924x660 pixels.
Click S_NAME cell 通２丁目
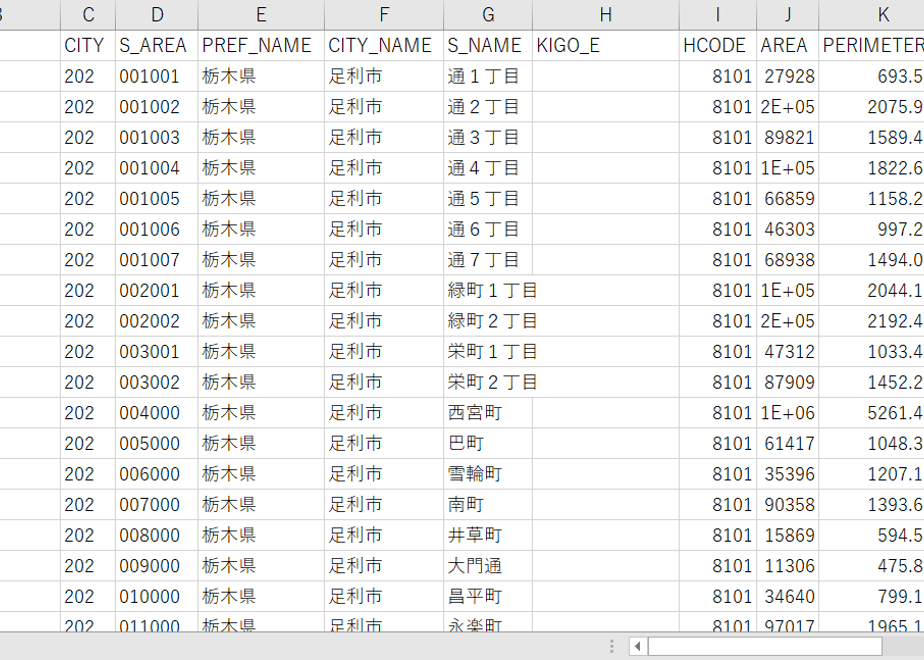click(488, 107)
